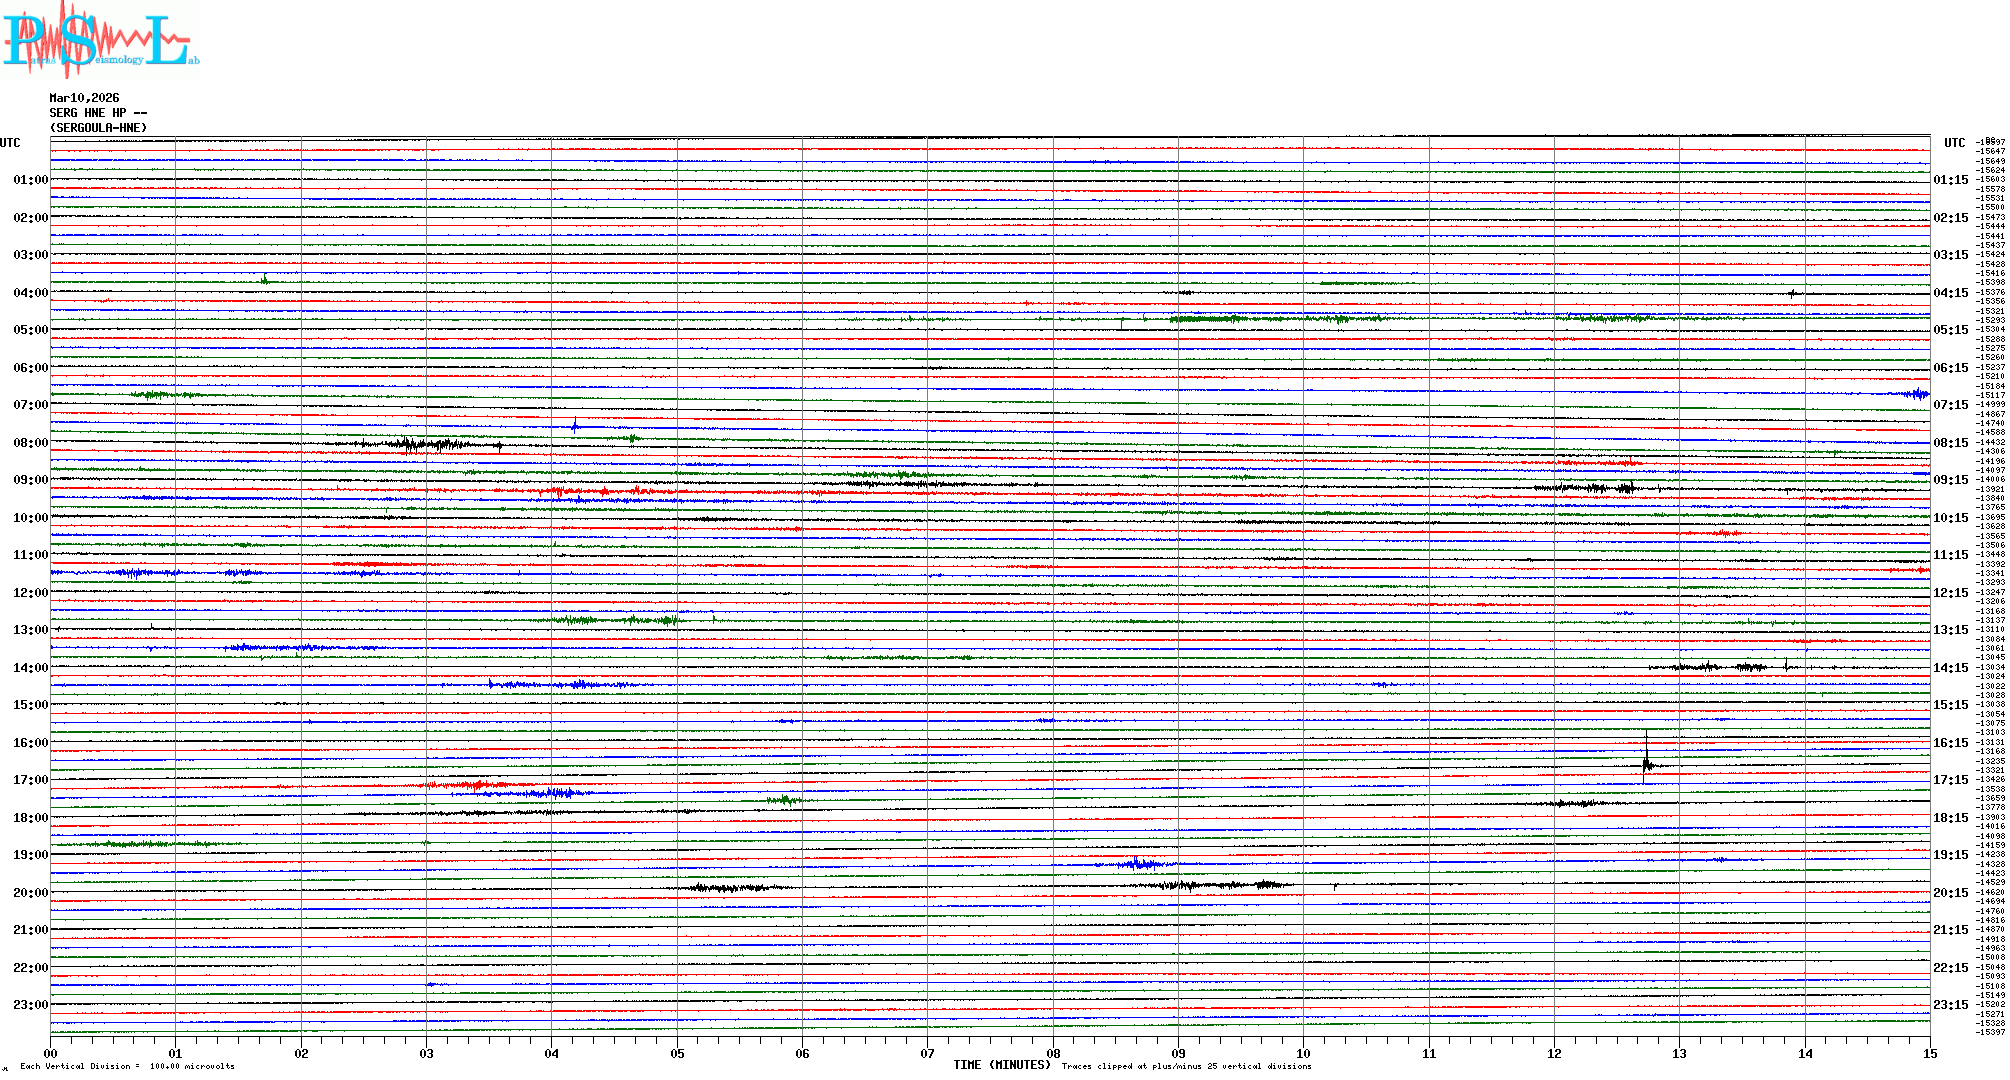
Task: Click the (SERGOULA-HNE) station name
Action: tap(98, 128)
